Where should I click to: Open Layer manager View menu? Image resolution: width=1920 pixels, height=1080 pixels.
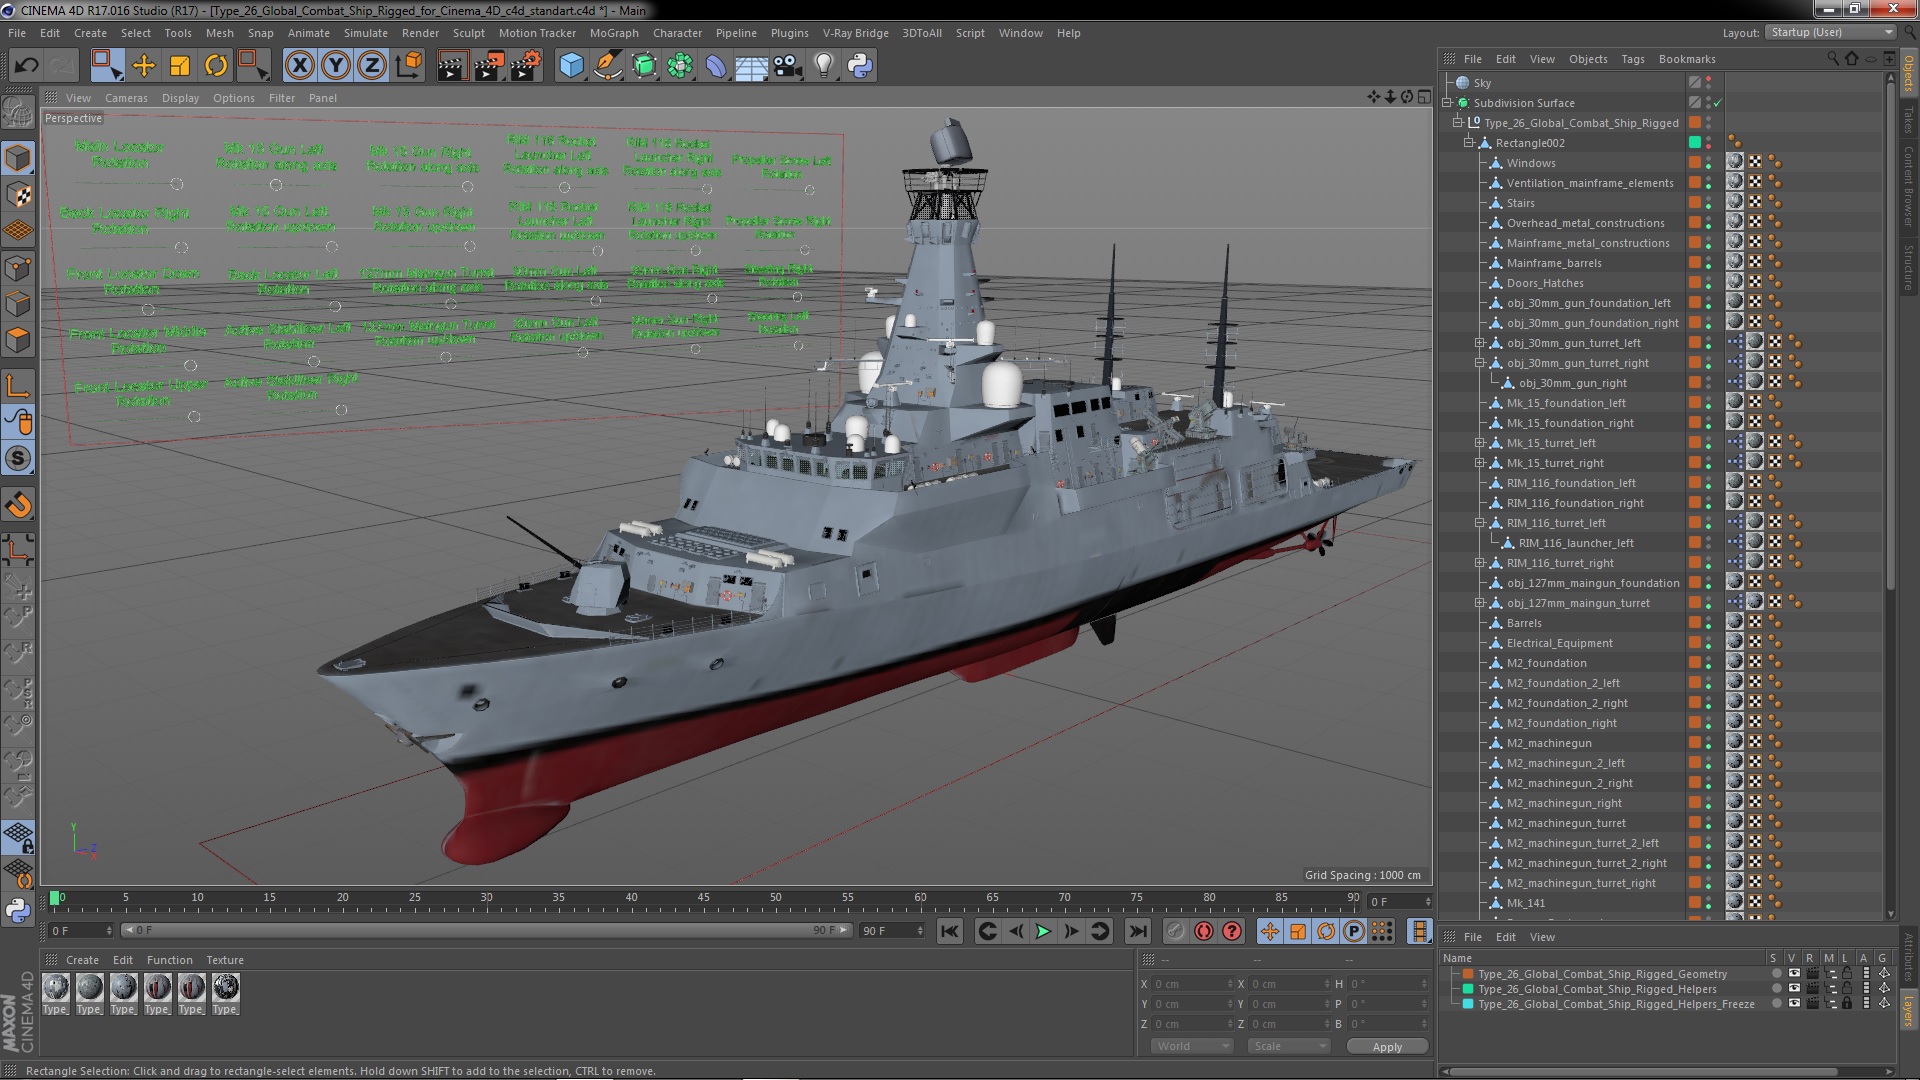(x=1542, y=937)
